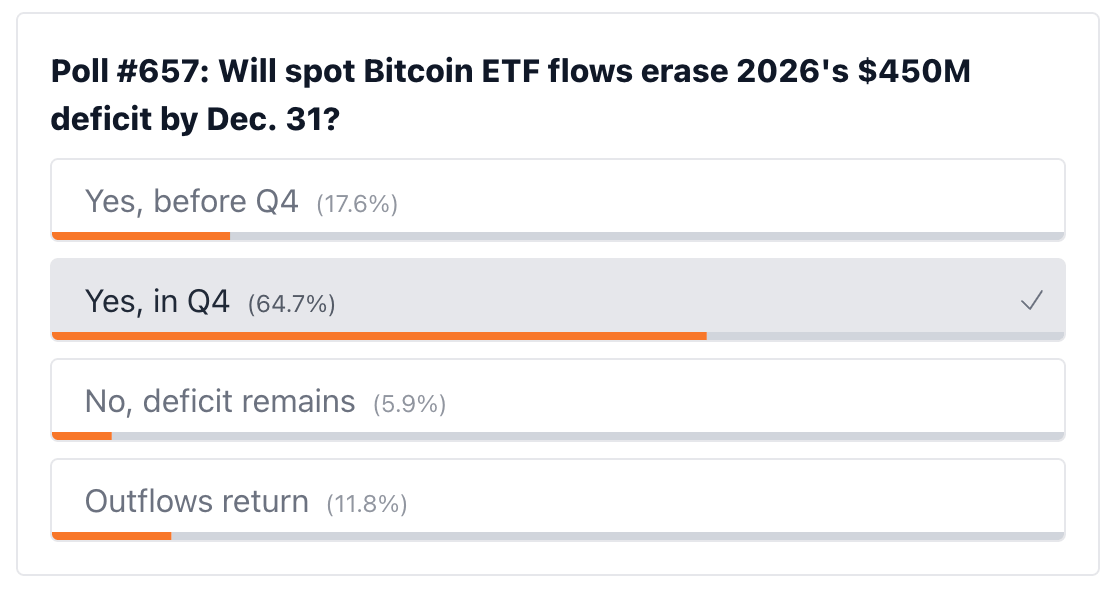Click the orange bar under "Yes, in Q4"

click(x=379, y=336)
